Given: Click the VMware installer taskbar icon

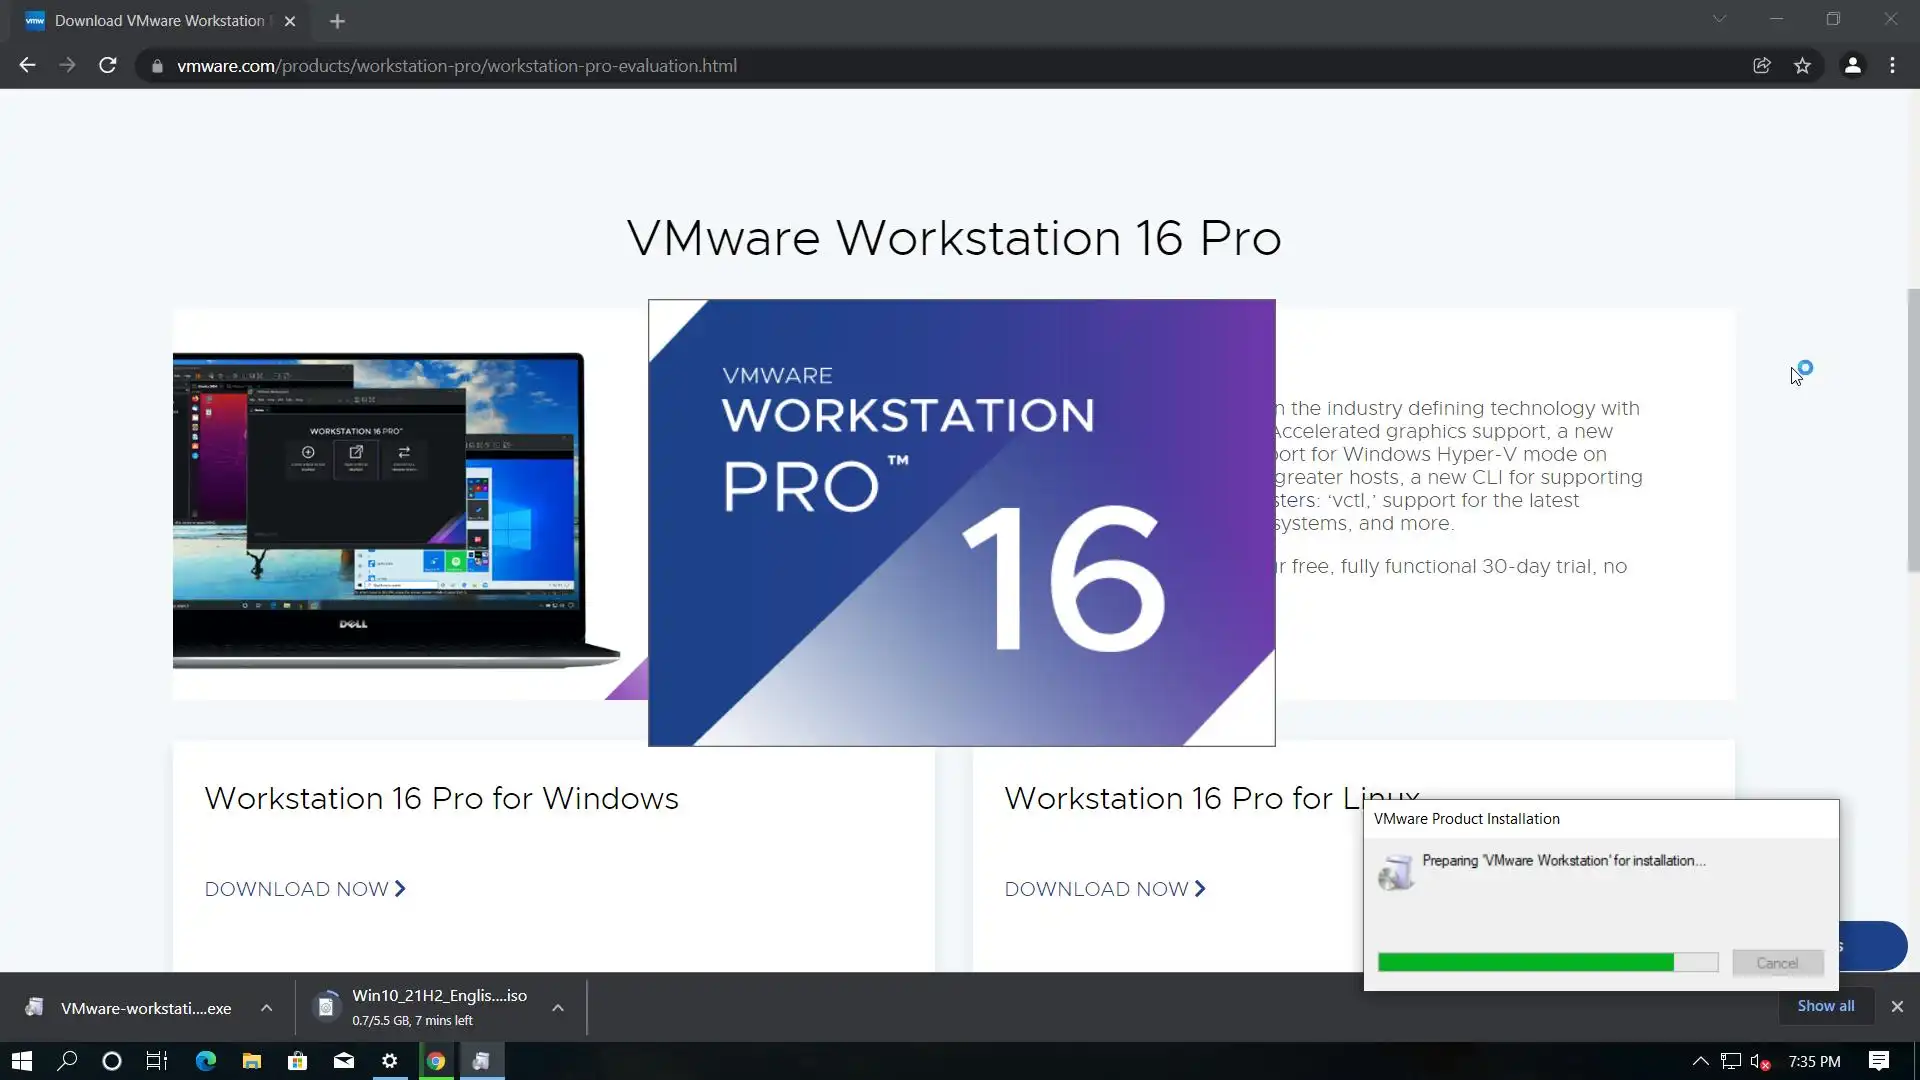Looking at the screenshot, I should 481,1061.
